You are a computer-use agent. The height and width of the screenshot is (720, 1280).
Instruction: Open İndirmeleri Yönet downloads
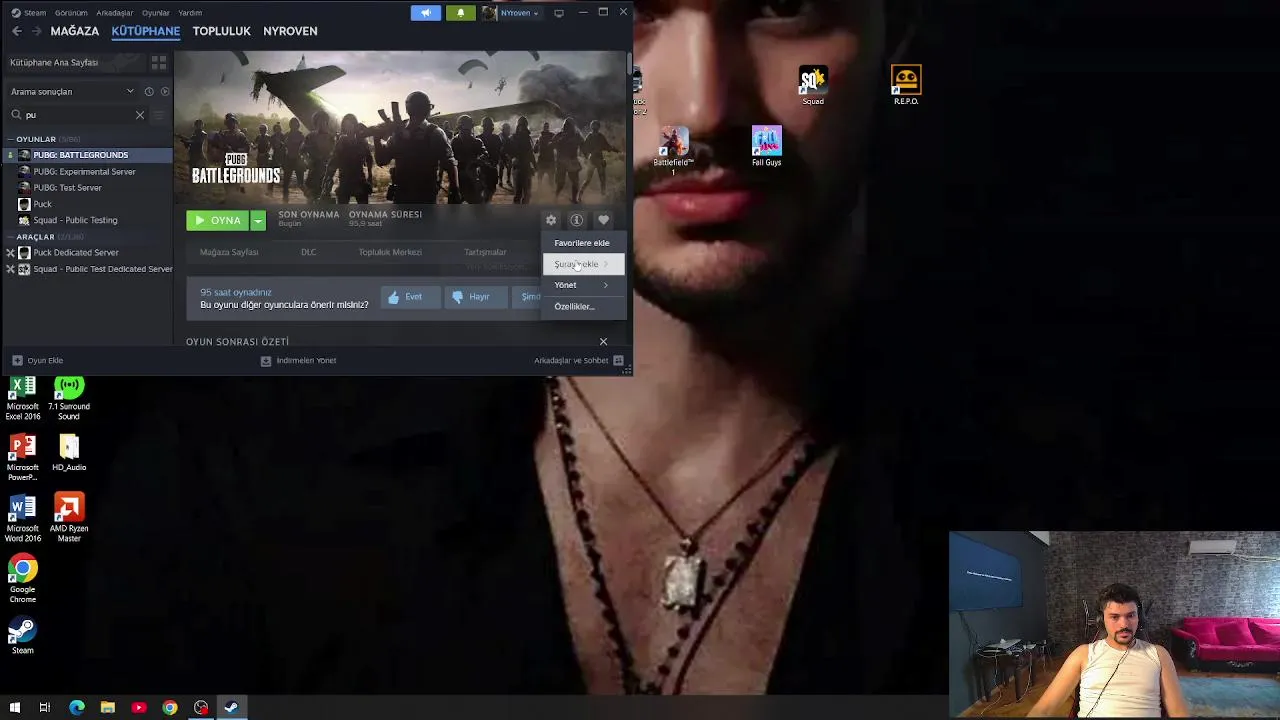299,360
